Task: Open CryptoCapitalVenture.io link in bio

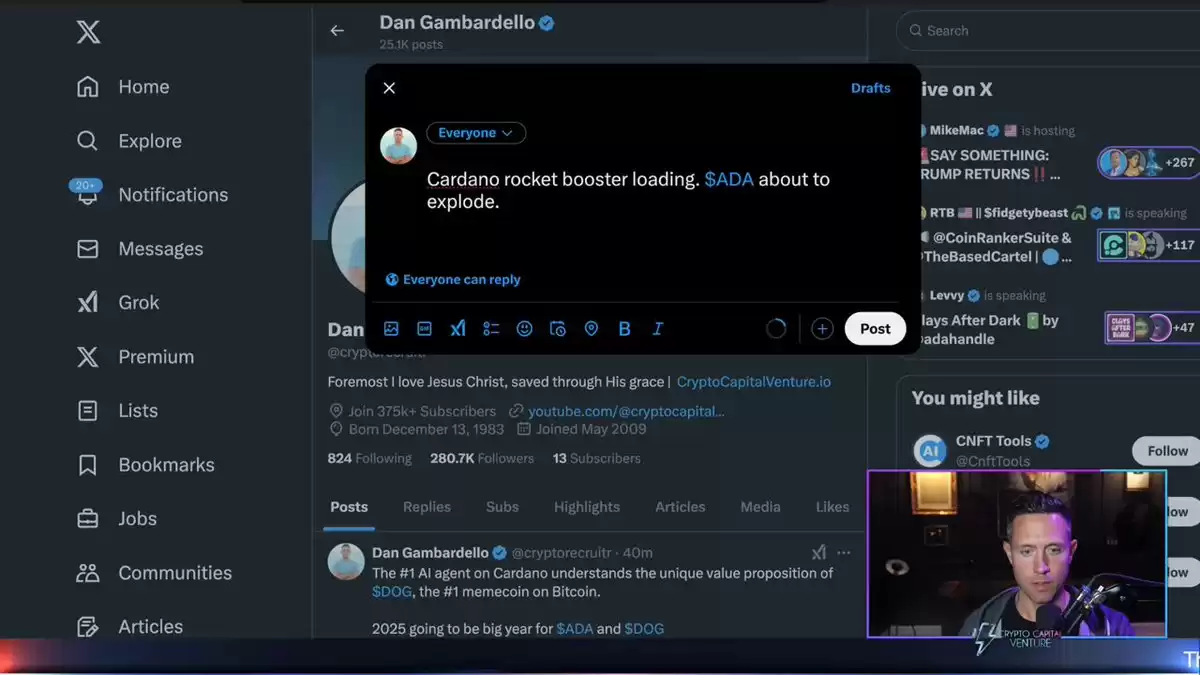Action: coord(754,382)
